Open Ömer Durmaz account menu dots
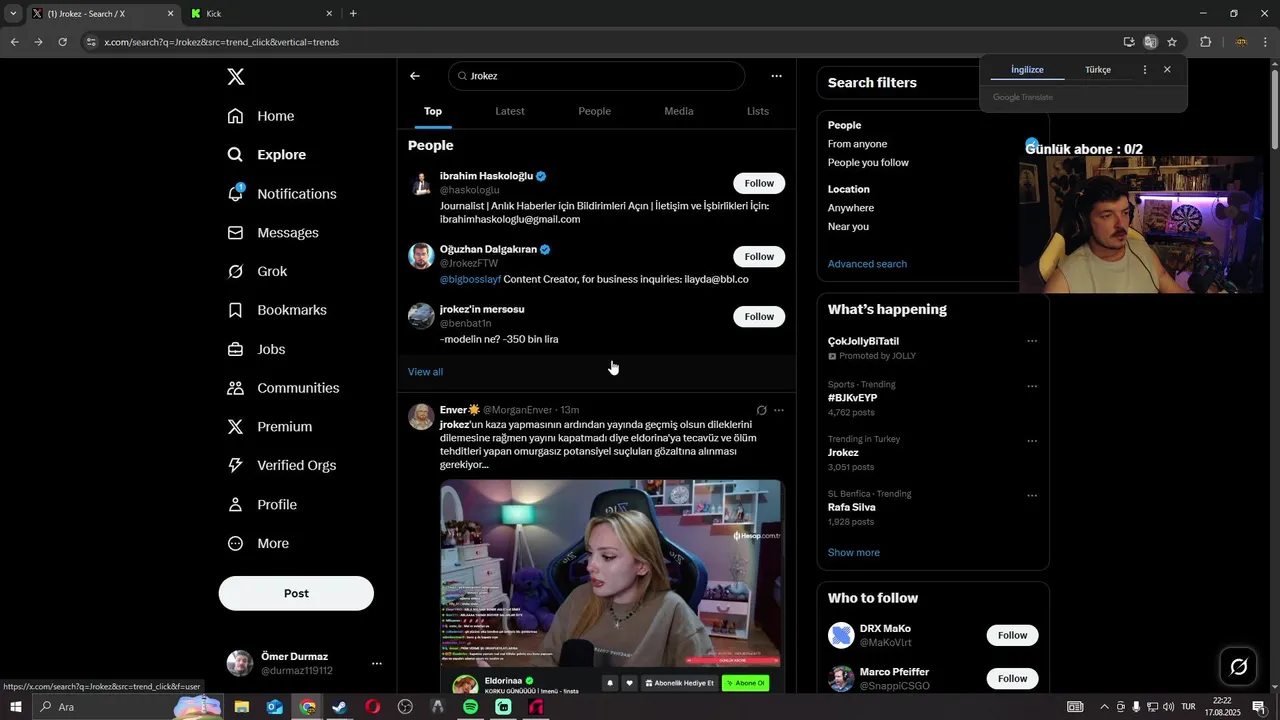Image resolution: width=1280 pixels, height=720 pixels. [x=377, y=664]
